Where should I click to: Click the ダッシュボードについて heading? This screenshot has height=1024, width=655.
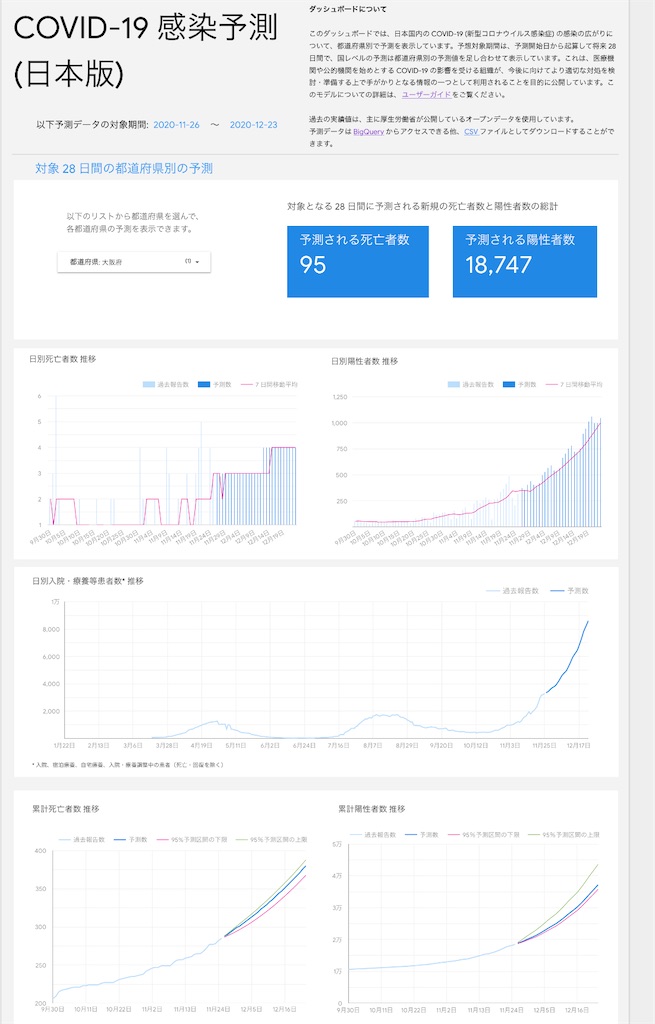coord(347,9)
